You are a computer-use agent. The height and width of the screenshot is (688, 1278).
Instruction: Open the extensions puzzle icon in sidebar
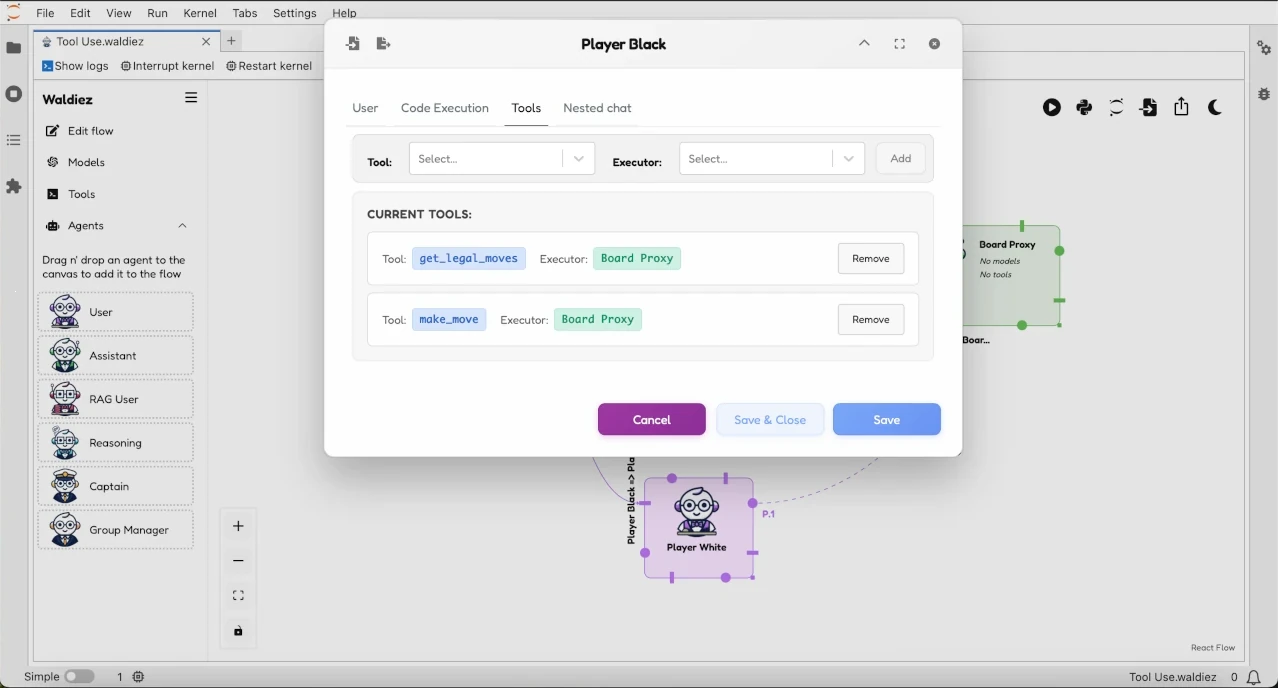point(14,186)
